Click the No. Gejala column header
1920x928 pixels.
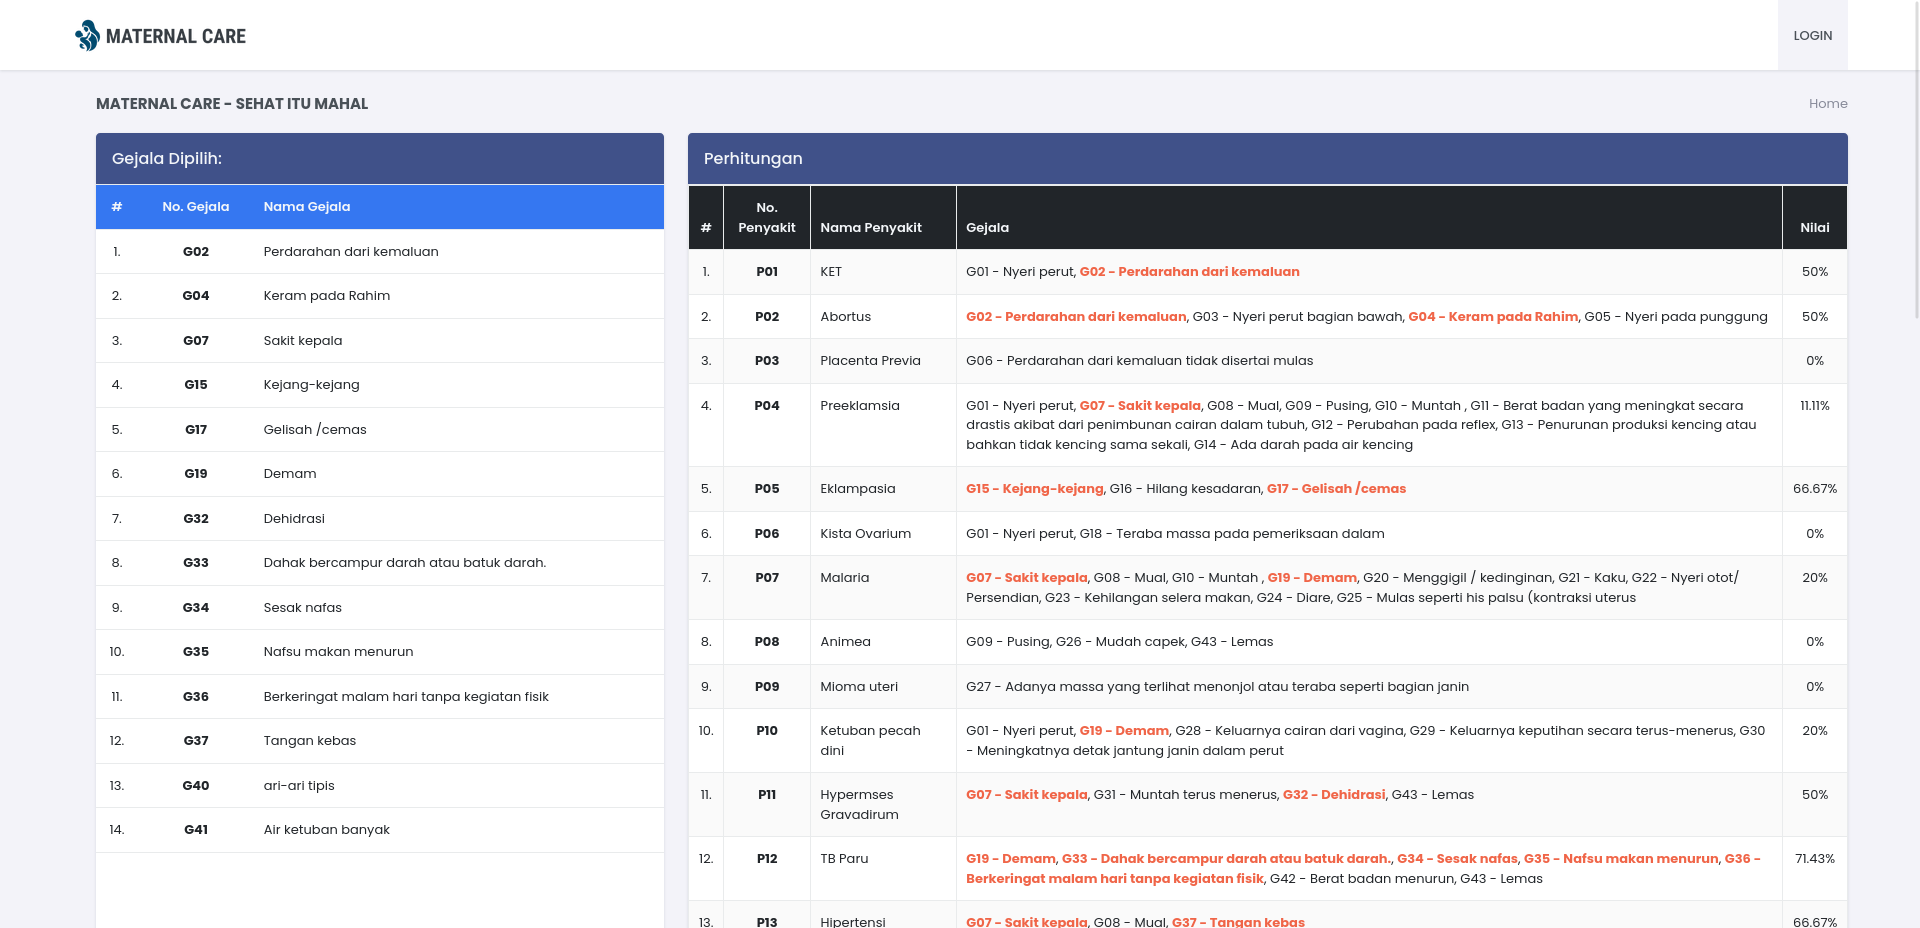196,207
